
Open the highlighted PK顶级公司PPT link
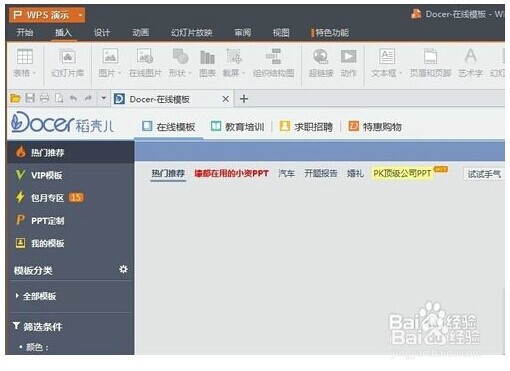pos(402,173)
